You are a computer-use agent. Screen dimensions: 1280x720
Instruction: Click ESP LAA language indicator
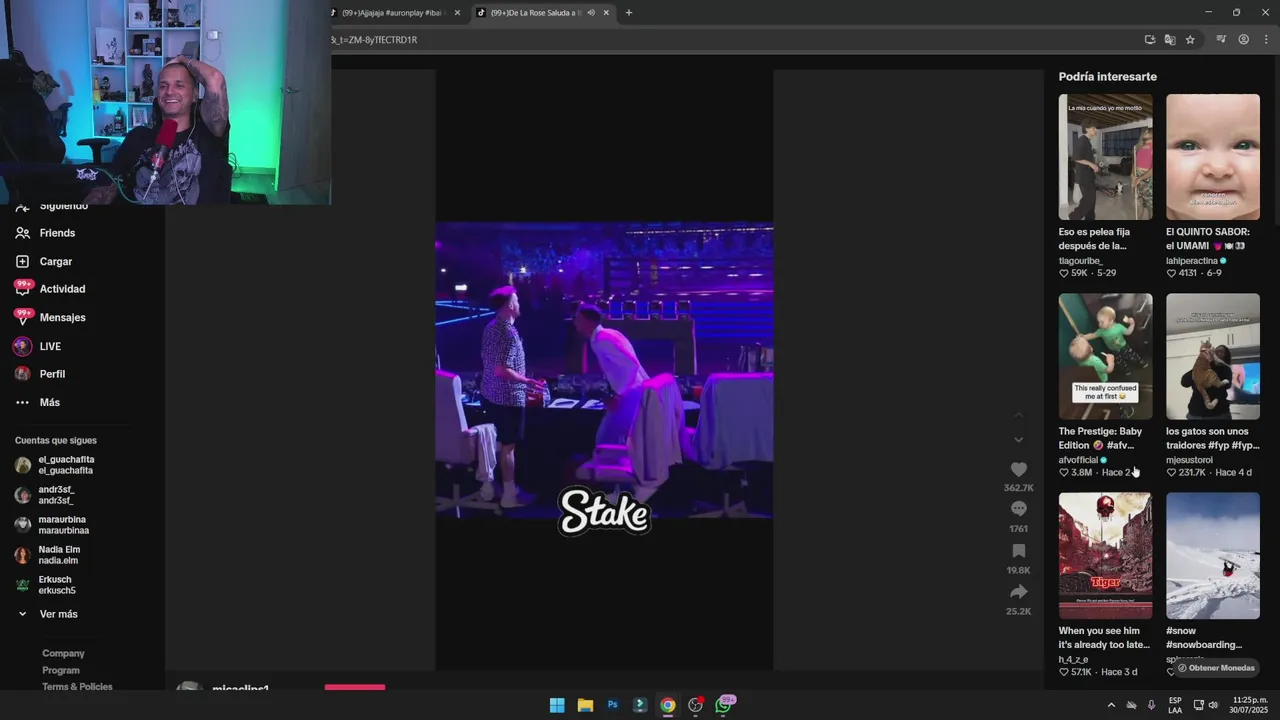coord(1175,705)
